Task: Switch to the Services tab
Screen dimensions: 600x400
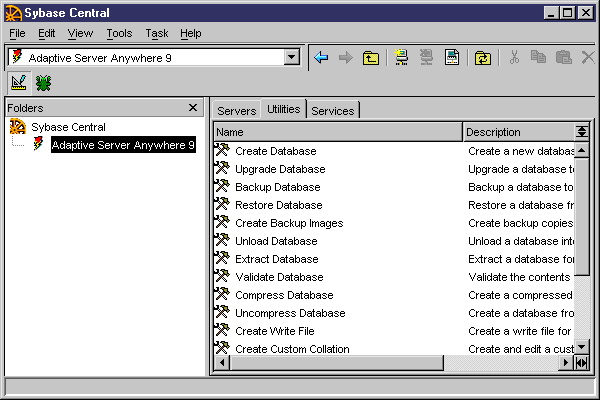Action: 333,111
